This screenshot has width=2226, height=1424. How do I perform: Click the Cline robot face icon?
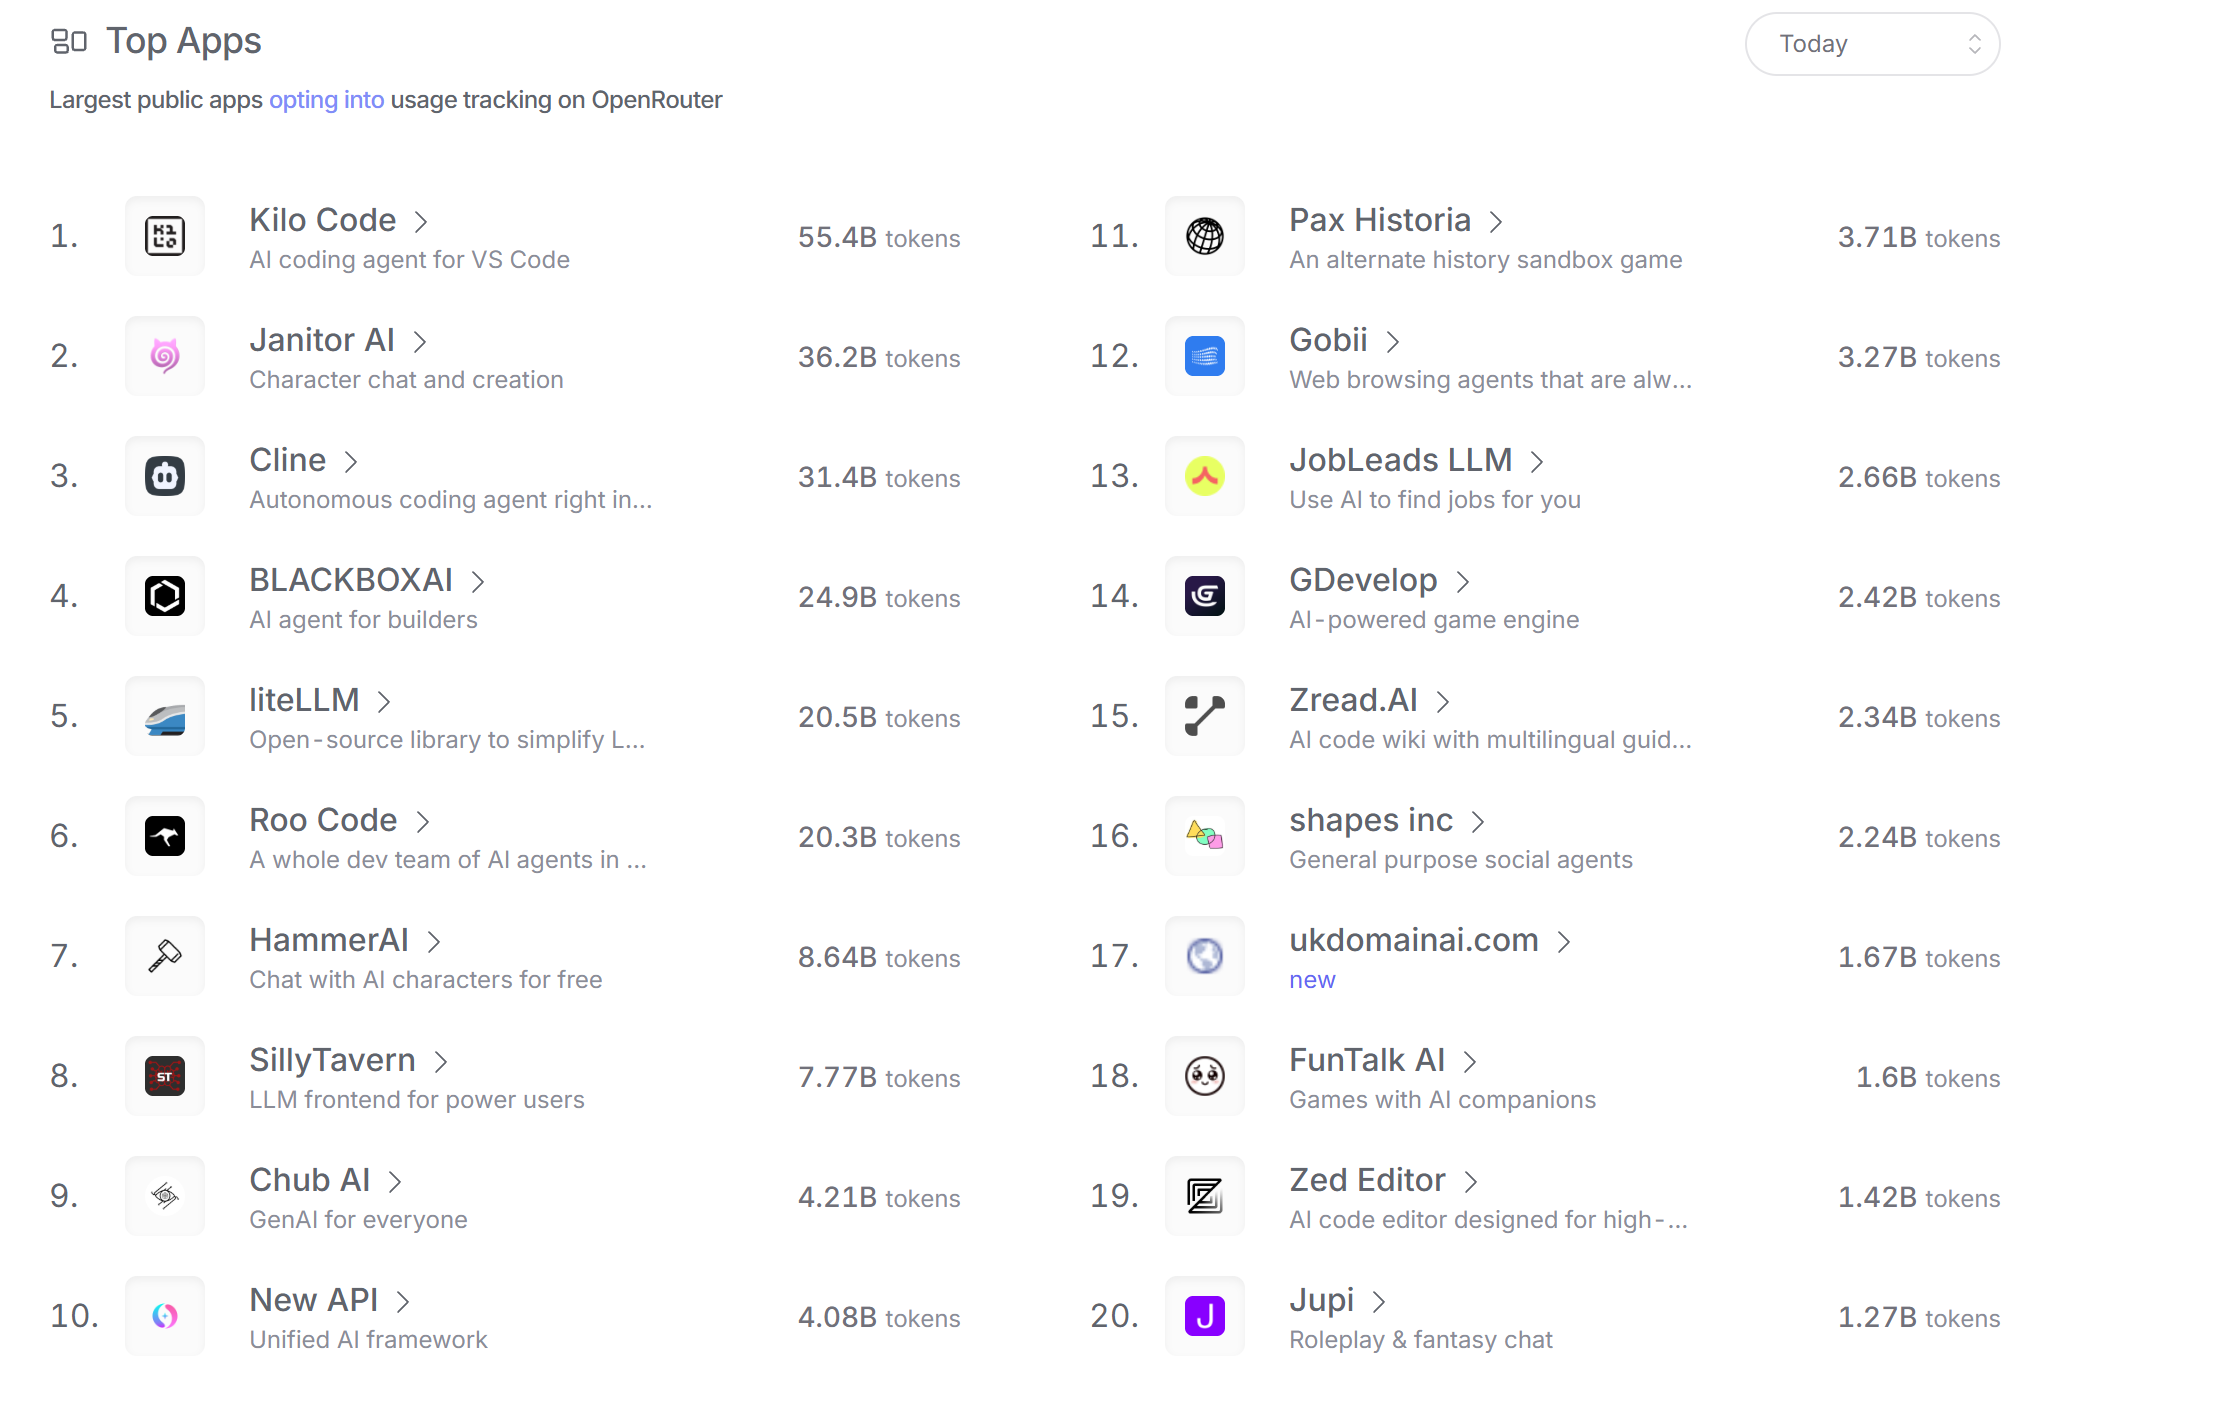pos(165,476)
